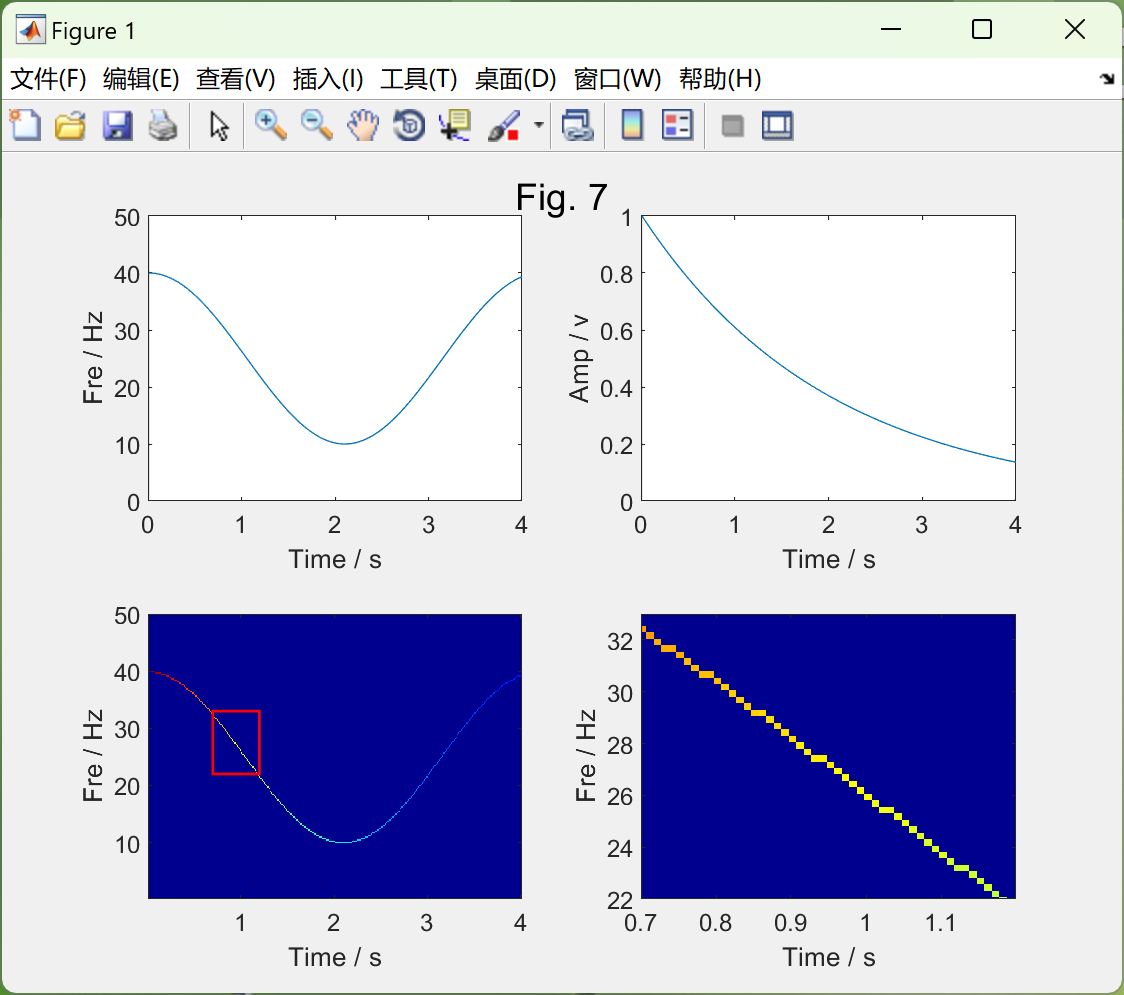Click the Link Plot icon

(578, 125)
